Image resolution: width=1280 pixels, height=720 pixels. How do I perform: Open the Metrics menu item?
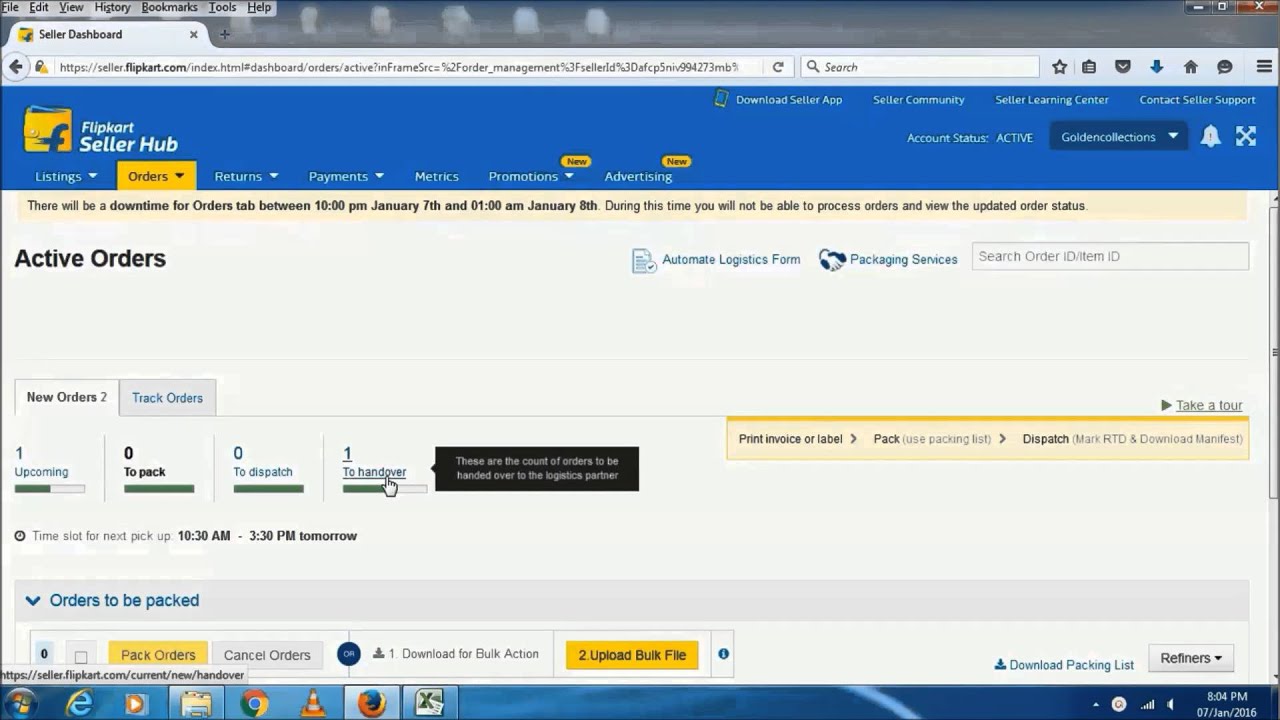pos(437,176)
